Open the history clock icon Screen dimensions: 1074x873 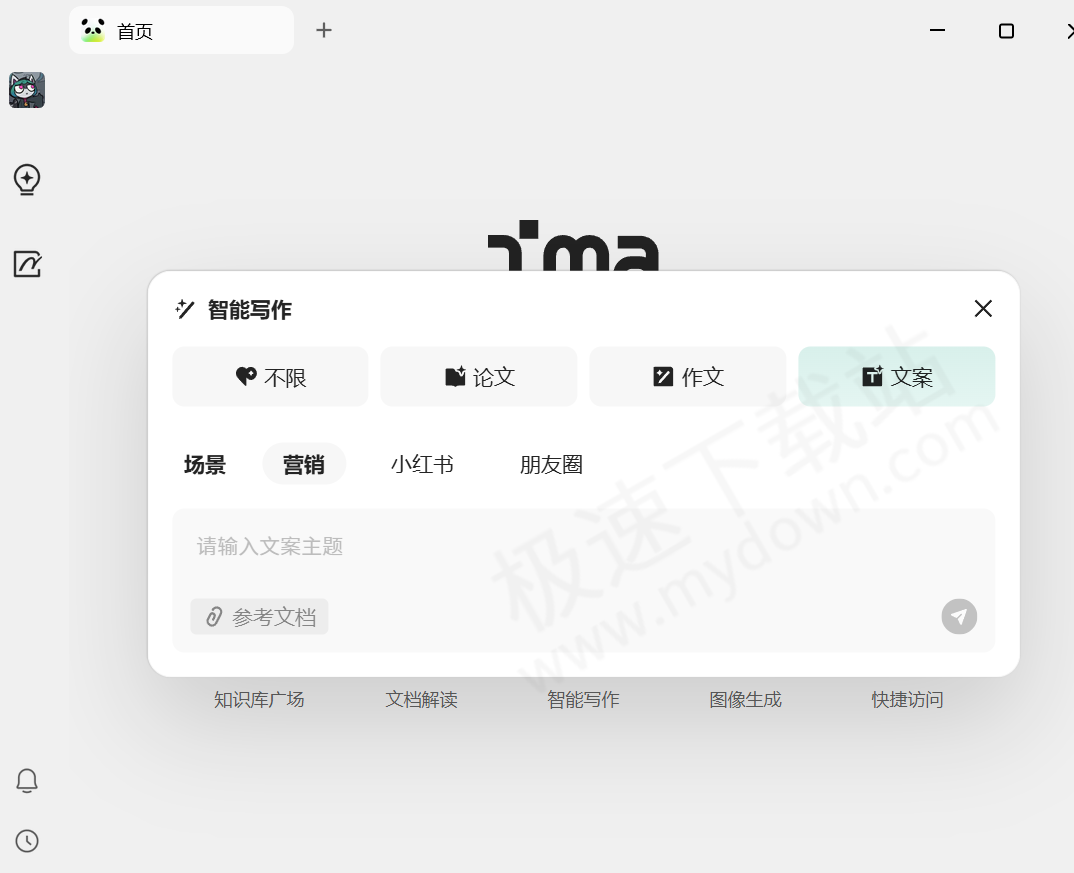[27, 841]
